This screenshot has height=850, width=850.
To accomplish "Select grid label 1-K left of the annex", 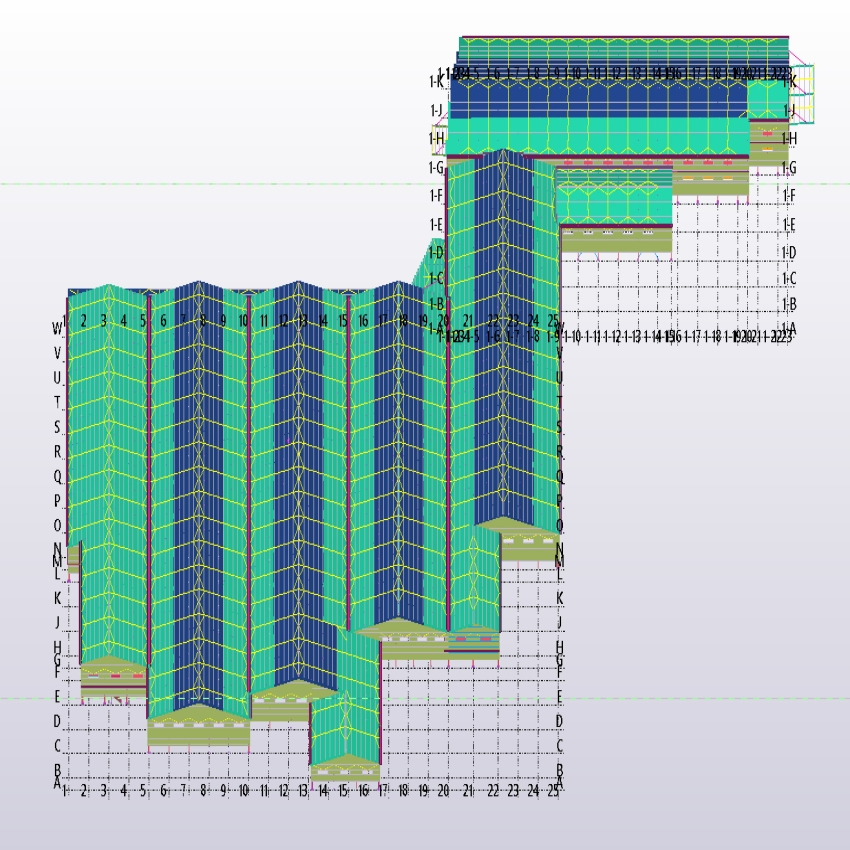I will [x=436, y=81].
